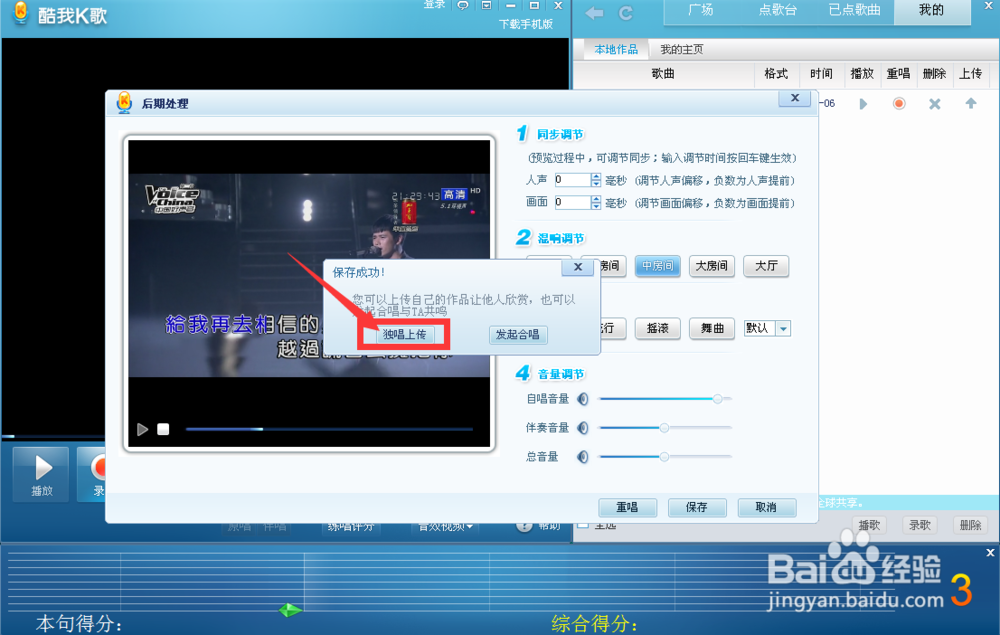Screen dimensions: 1000x635
Task: Click the 时间 column header
Action: click(821, 74)
